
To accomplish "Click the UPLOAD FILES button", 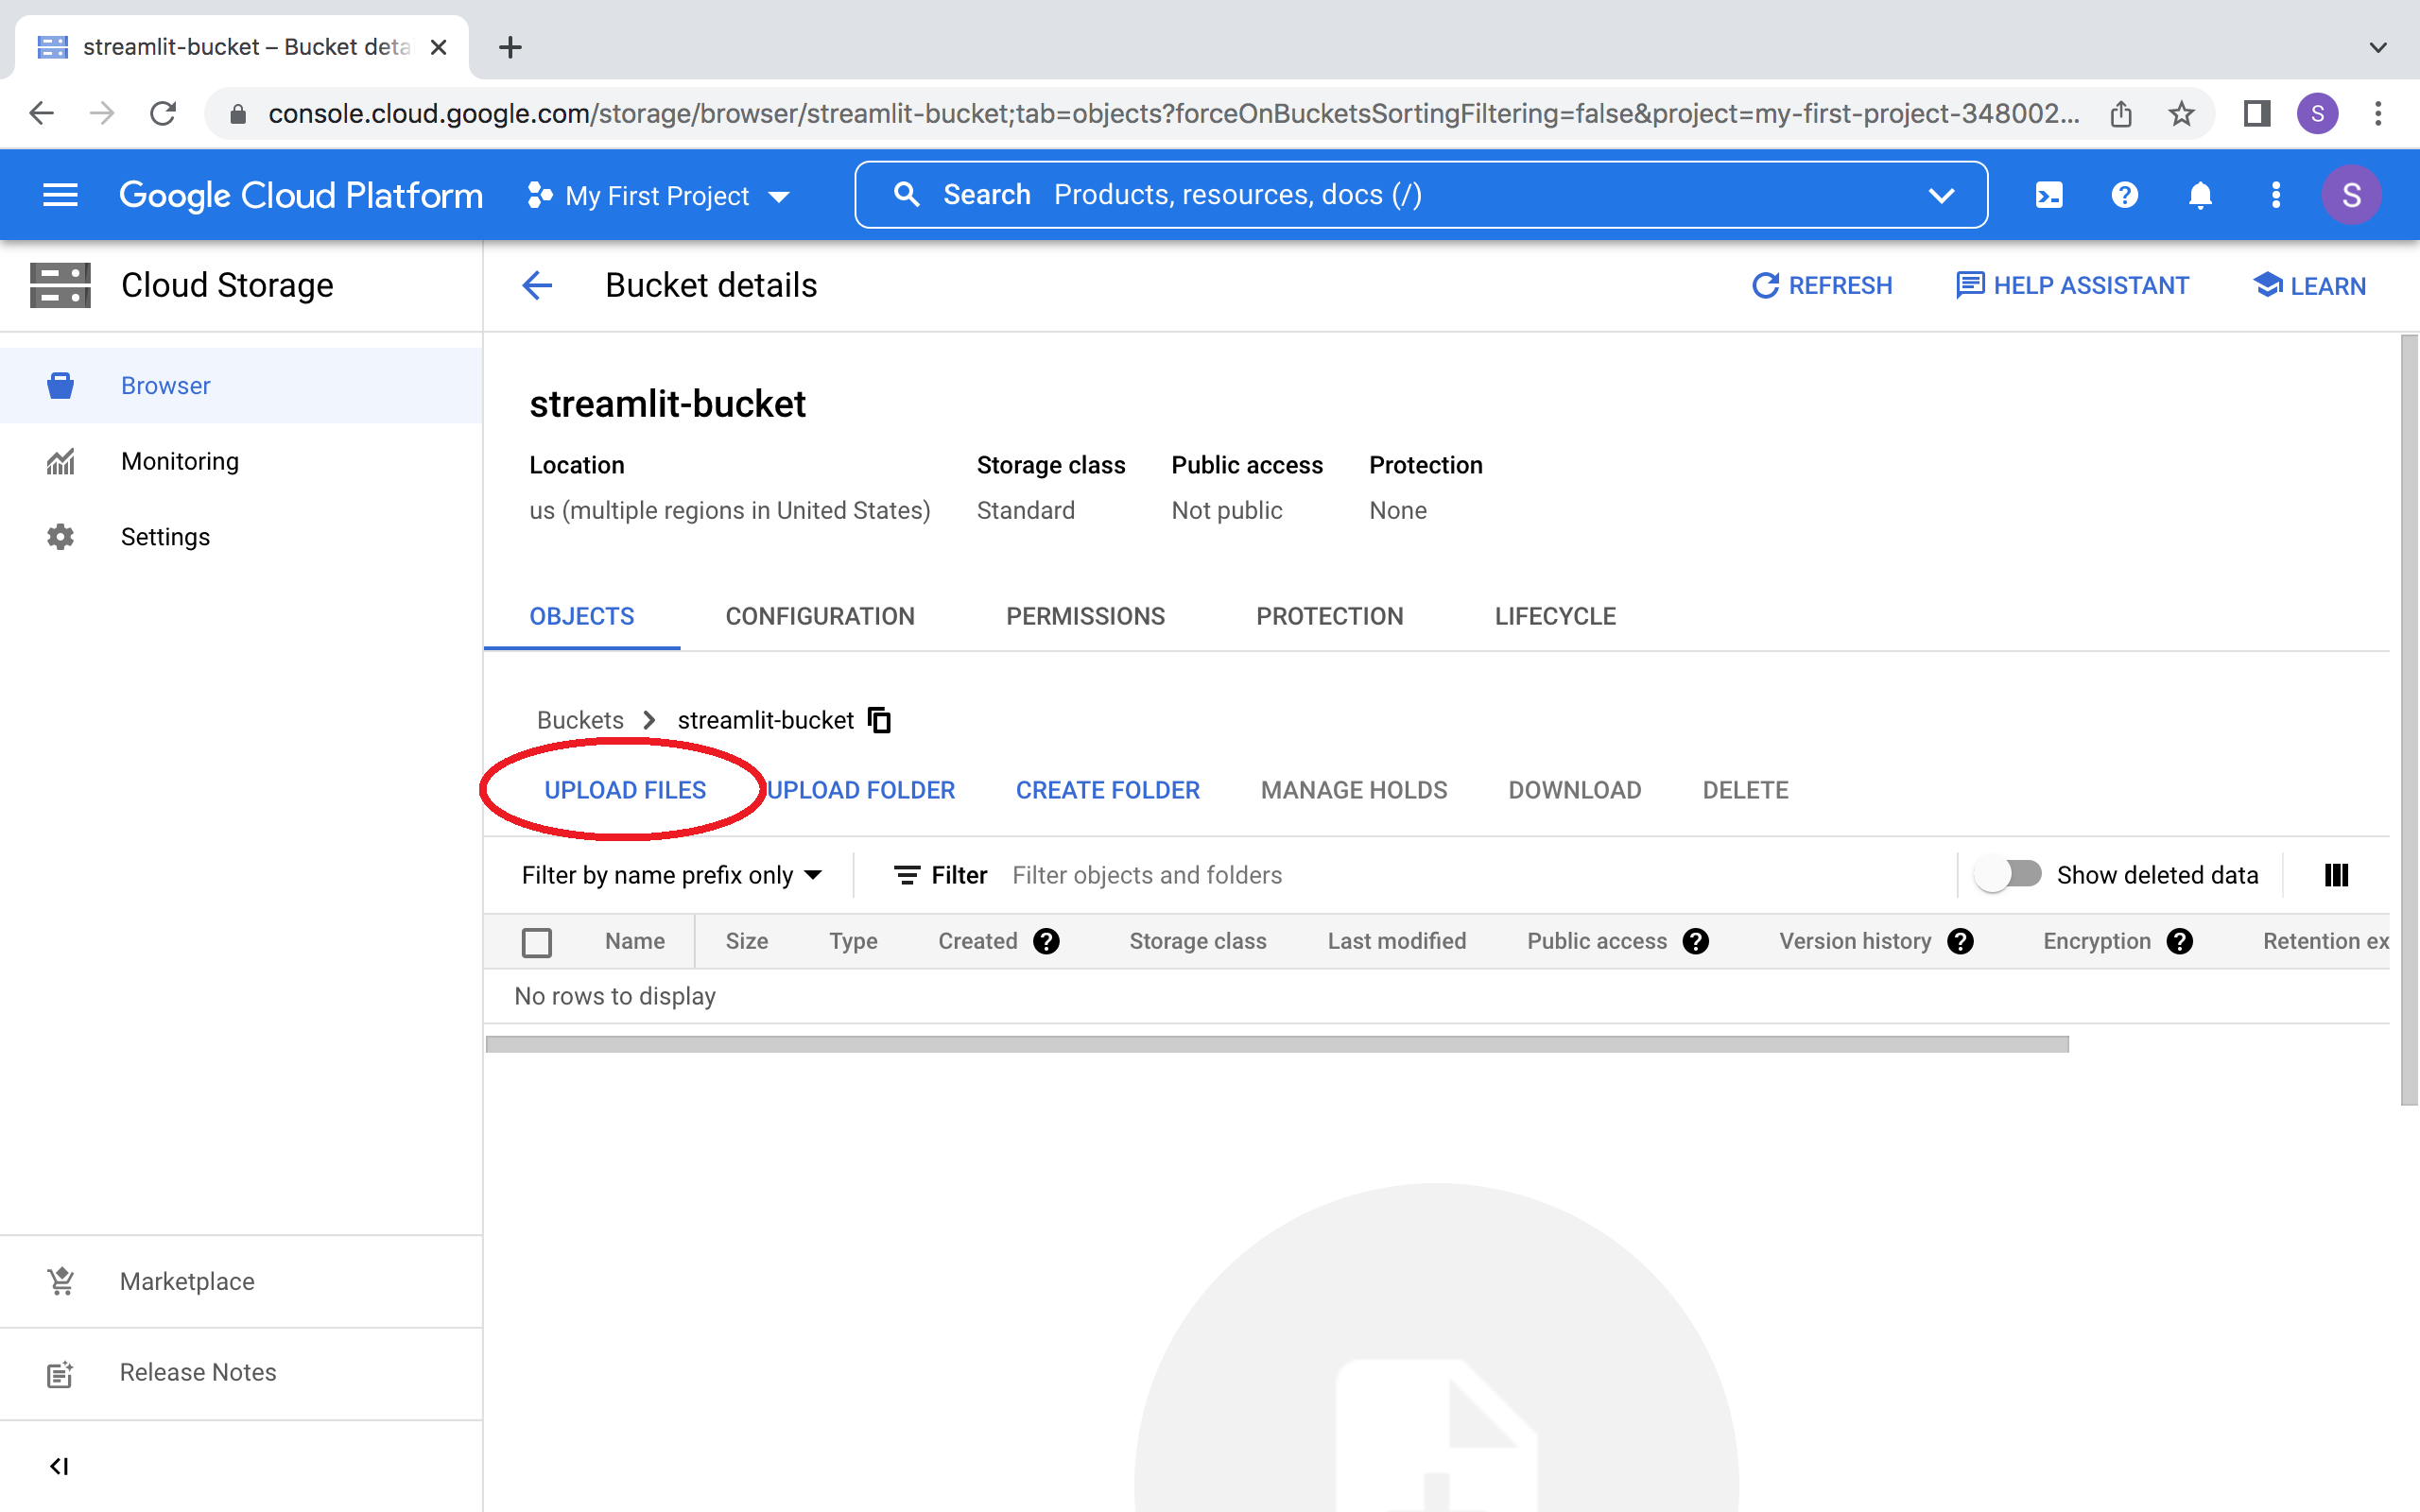I will [626, 789].
